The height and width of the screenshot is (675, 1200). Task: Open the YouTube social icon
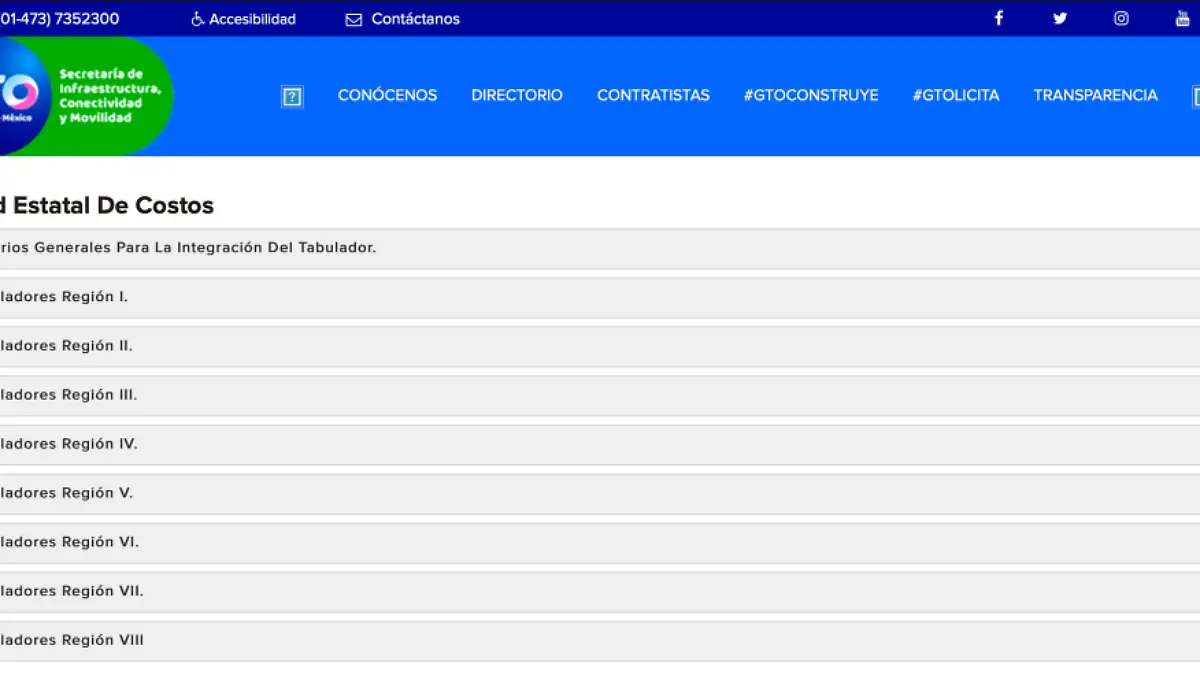pos(1182,18)
